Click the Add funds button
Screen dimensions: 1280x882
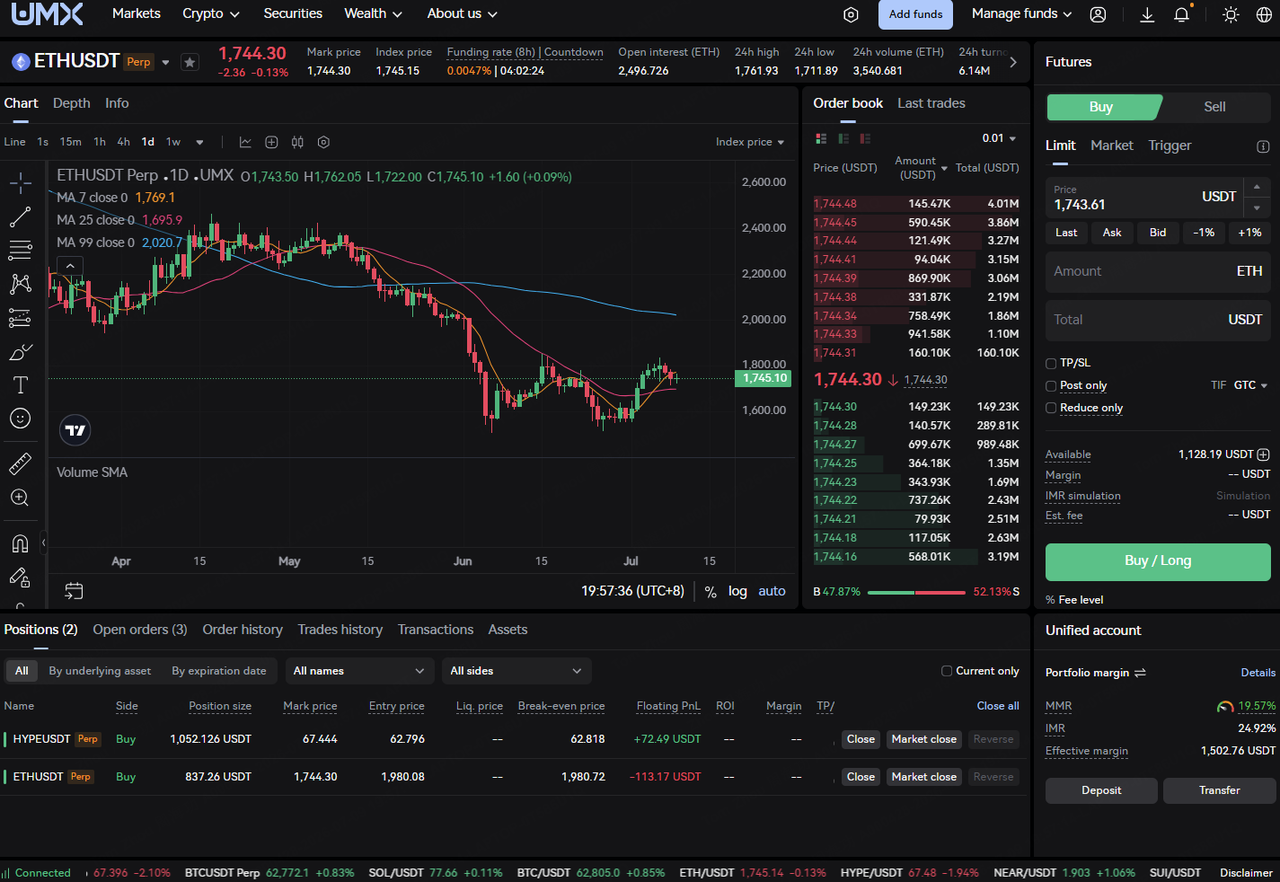[x=915, y=15]
